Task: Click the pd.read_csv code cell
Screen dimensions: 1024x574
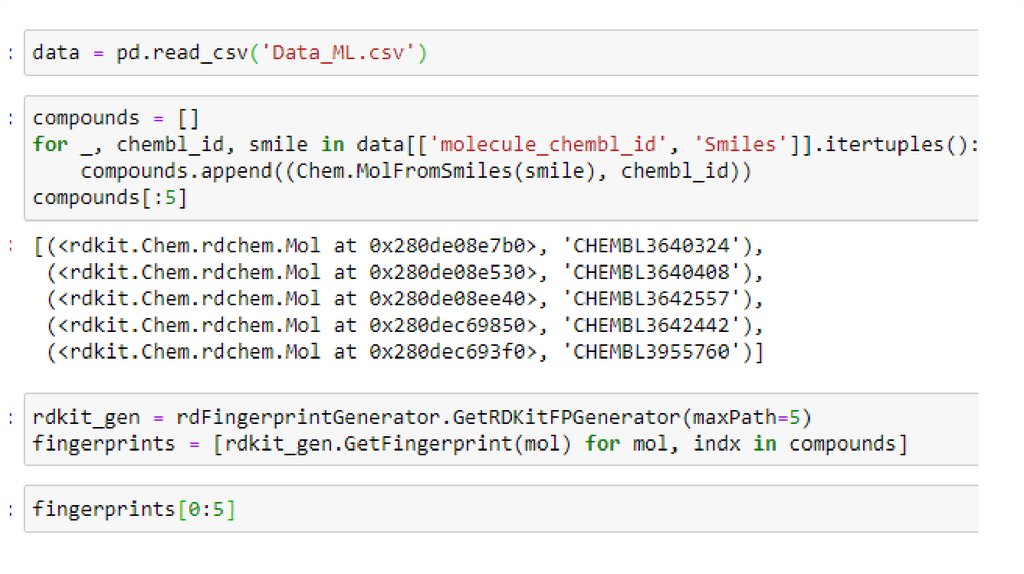Action: tap(500, 52)
